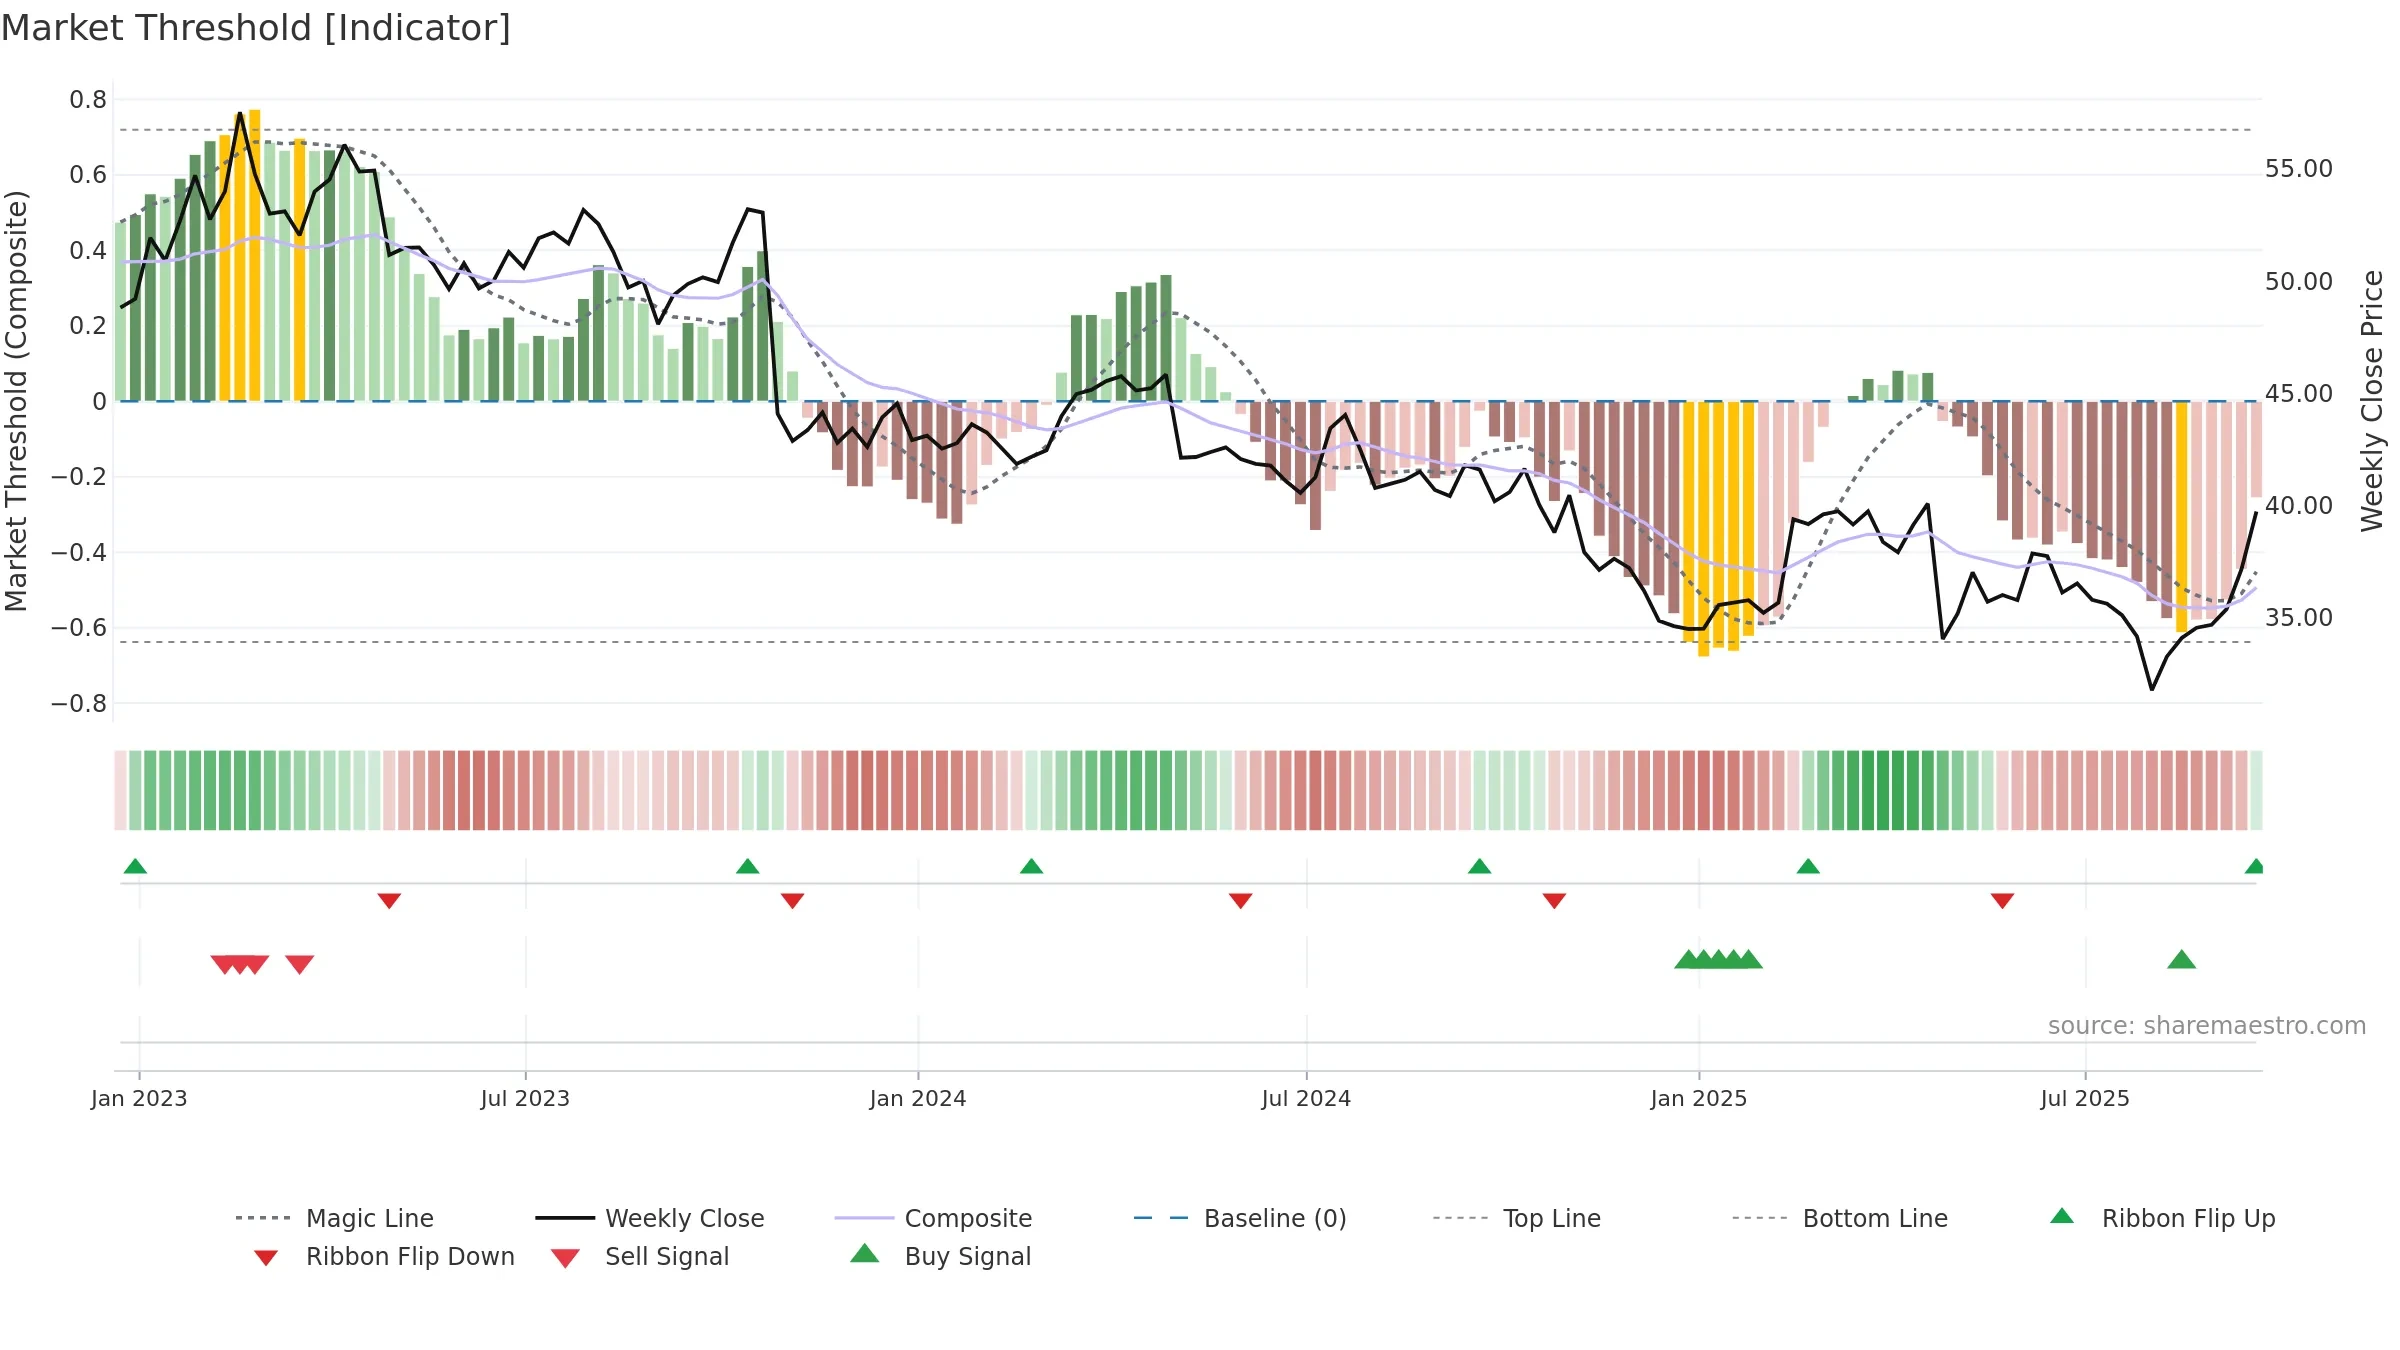Click the Weekly Close low point near Aug 2025

pyautogui.click(x=2152, y=689)
